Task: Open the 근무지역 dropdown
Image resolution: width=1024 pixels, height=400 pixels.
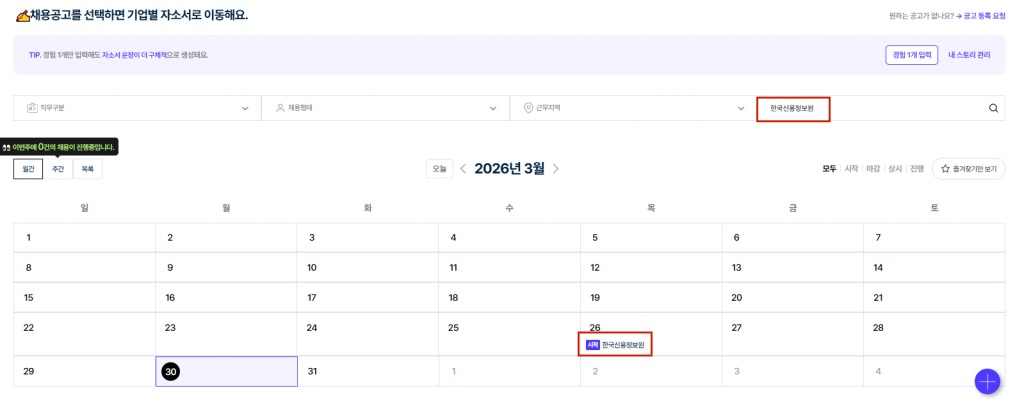Action: point(633,108)
